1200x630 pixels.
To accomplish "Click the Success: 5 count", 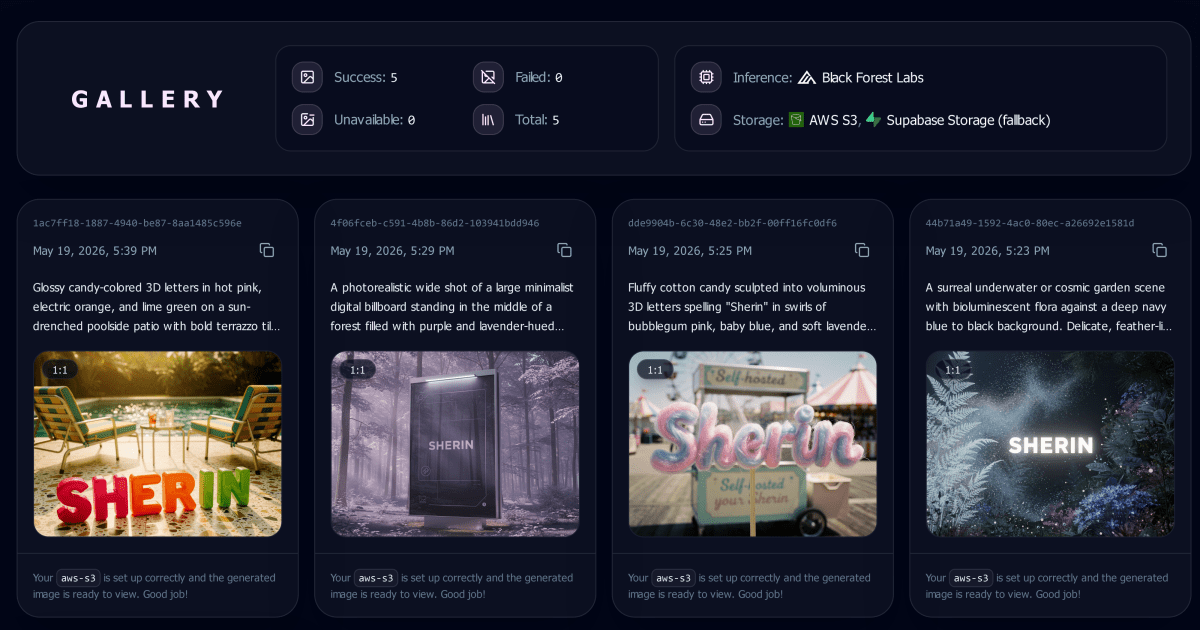I will coord(366,77).
